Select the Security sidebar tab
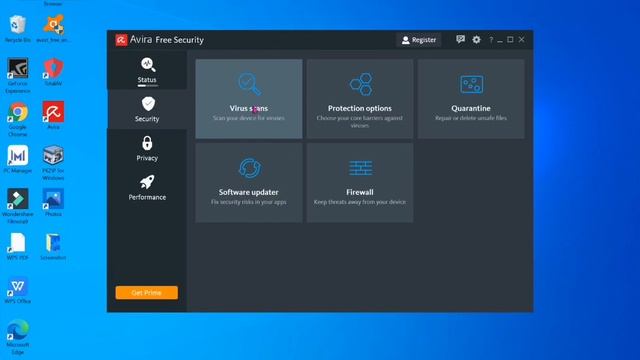The image size is (640, 360). 147,109
